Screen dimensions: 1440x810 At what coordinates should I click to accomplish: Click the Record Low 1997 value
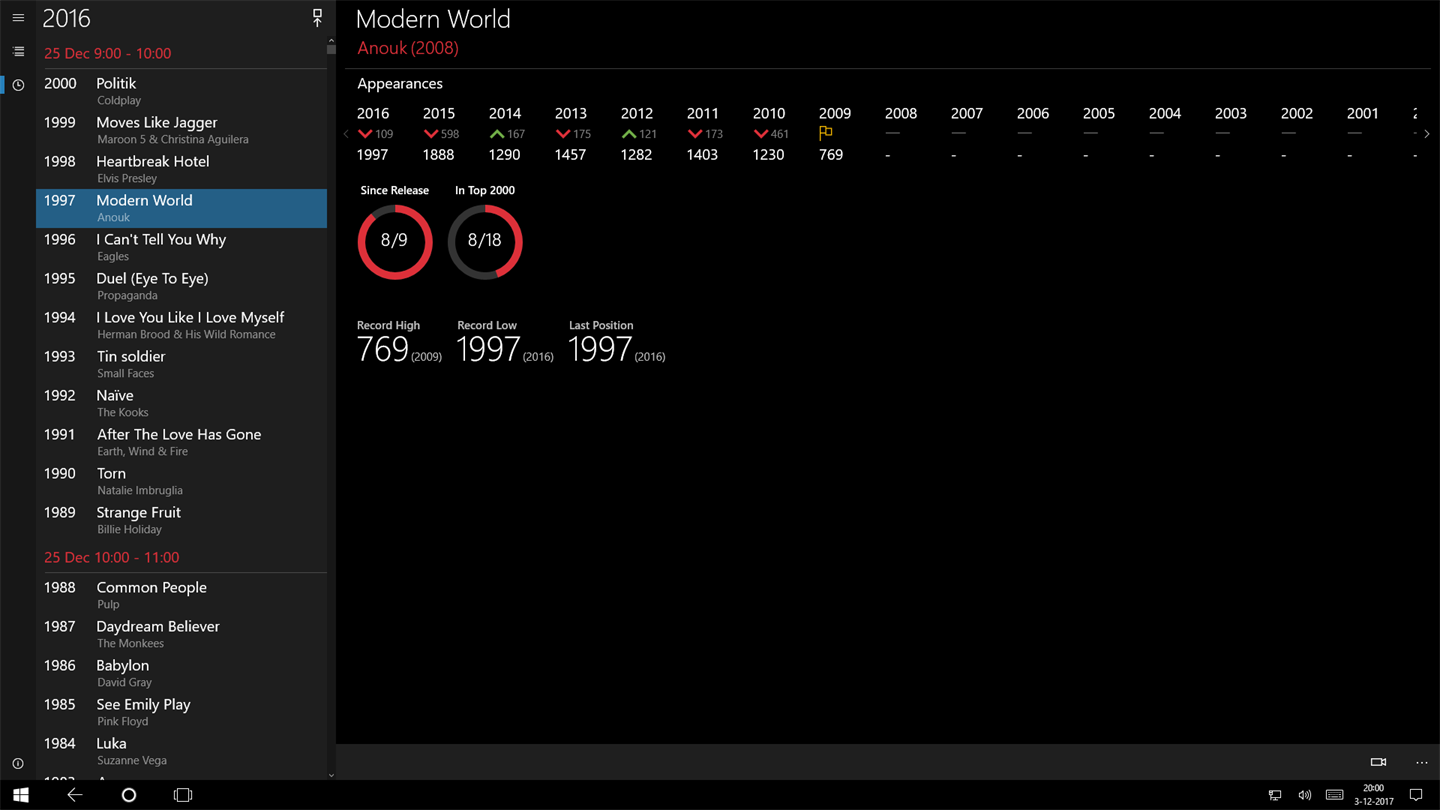tap(488, 349)
